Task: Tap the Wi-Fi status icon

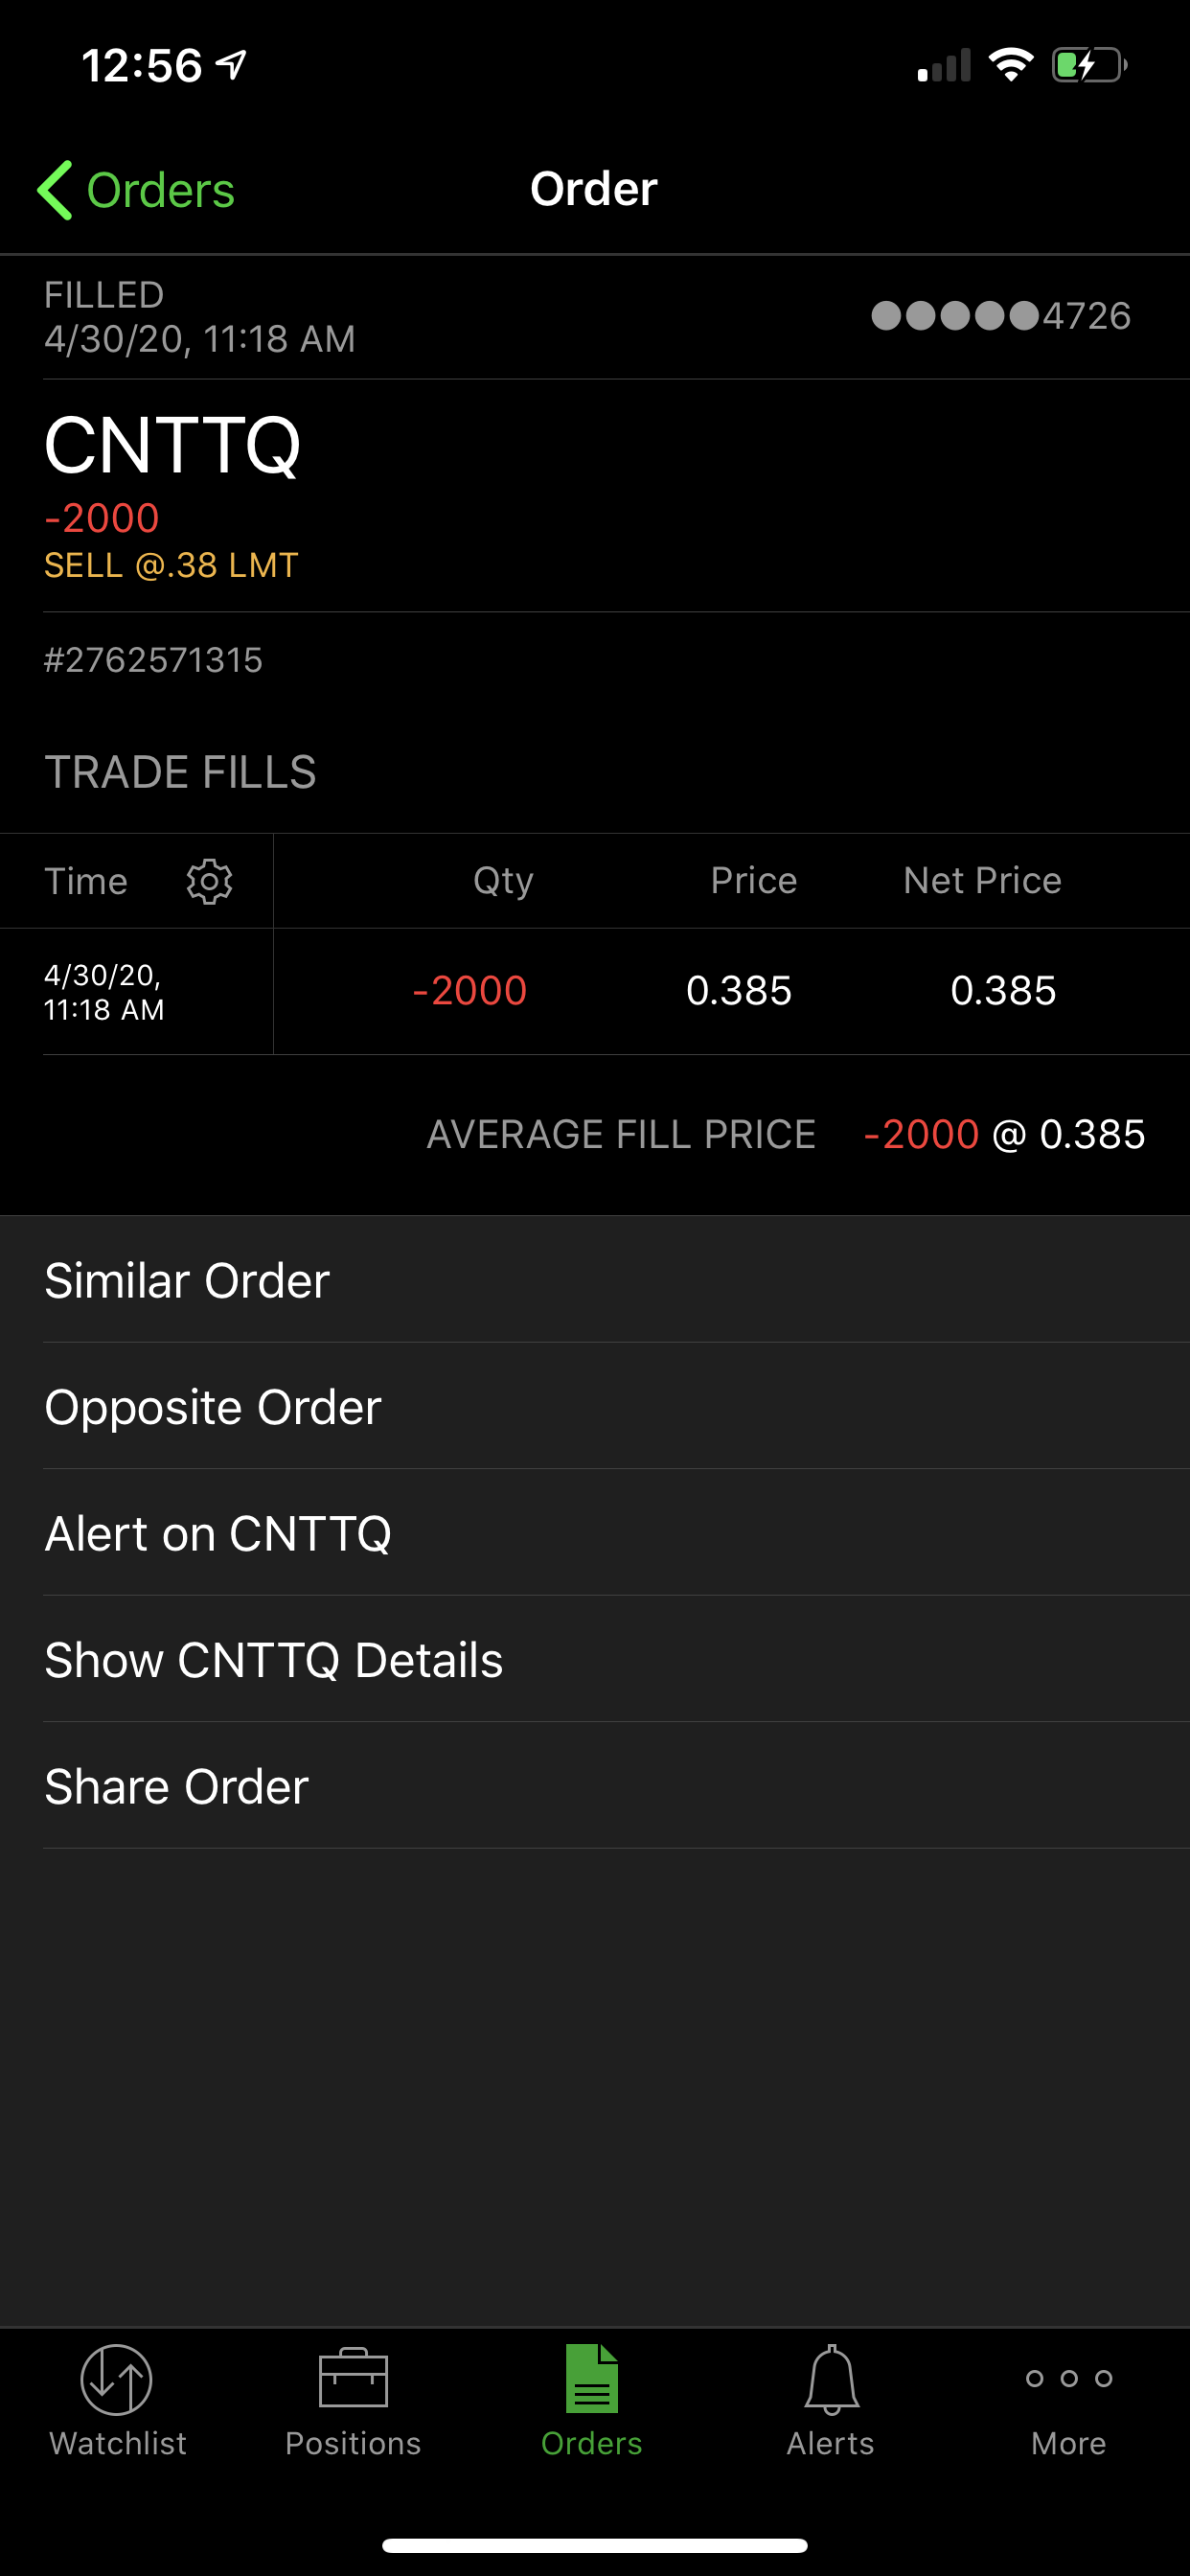Action: (x=1010, y=66)
